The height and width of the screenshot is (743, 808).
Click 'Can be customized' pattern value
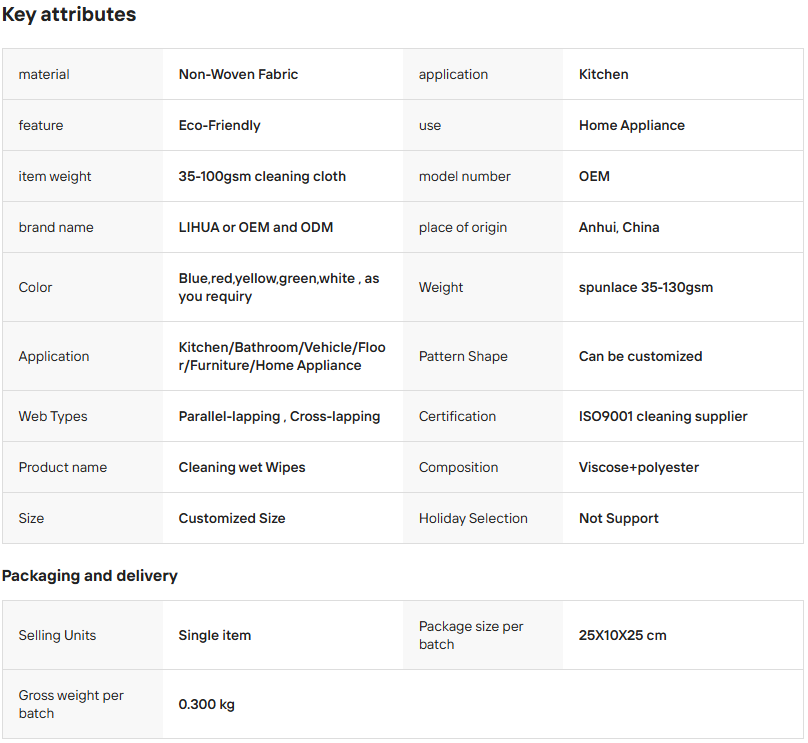[640, 356]
